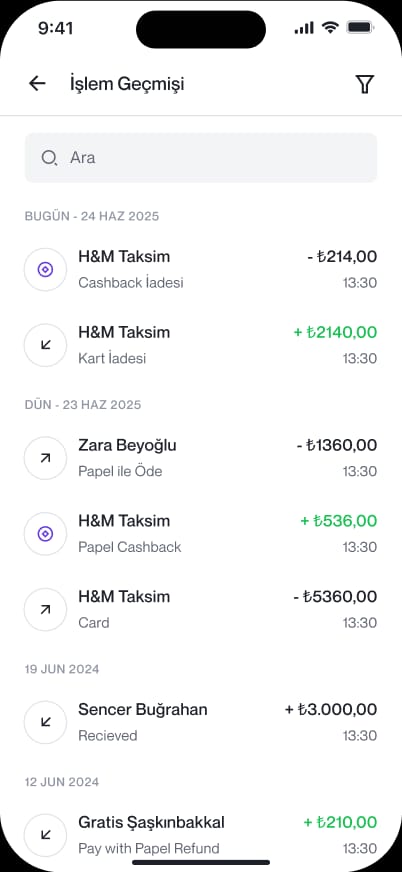Tap outgoing arrow icon for Zara Beyoğlu
402x872 pixels.
coord(46,458)
